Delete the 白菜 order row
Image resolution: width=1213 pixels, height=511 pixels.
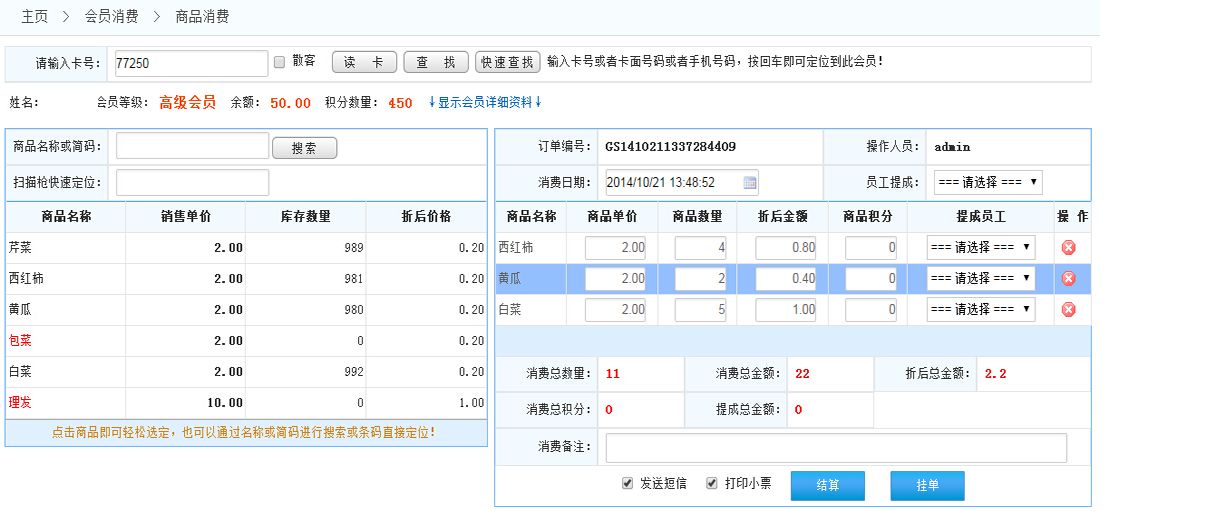coord(1068,310)
